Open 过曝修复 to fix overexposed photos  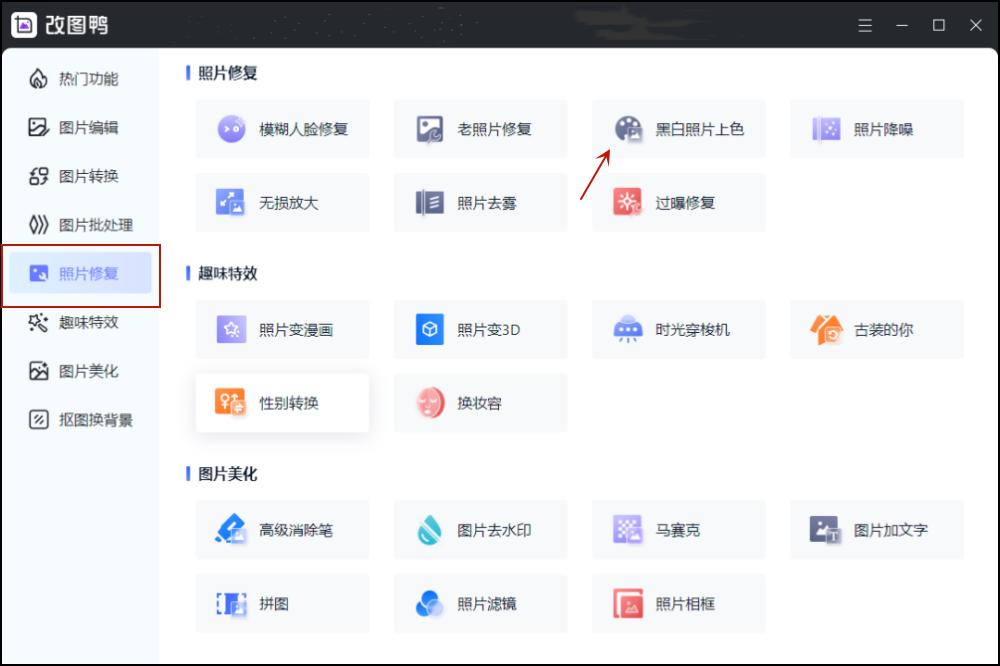click(678, 202)
